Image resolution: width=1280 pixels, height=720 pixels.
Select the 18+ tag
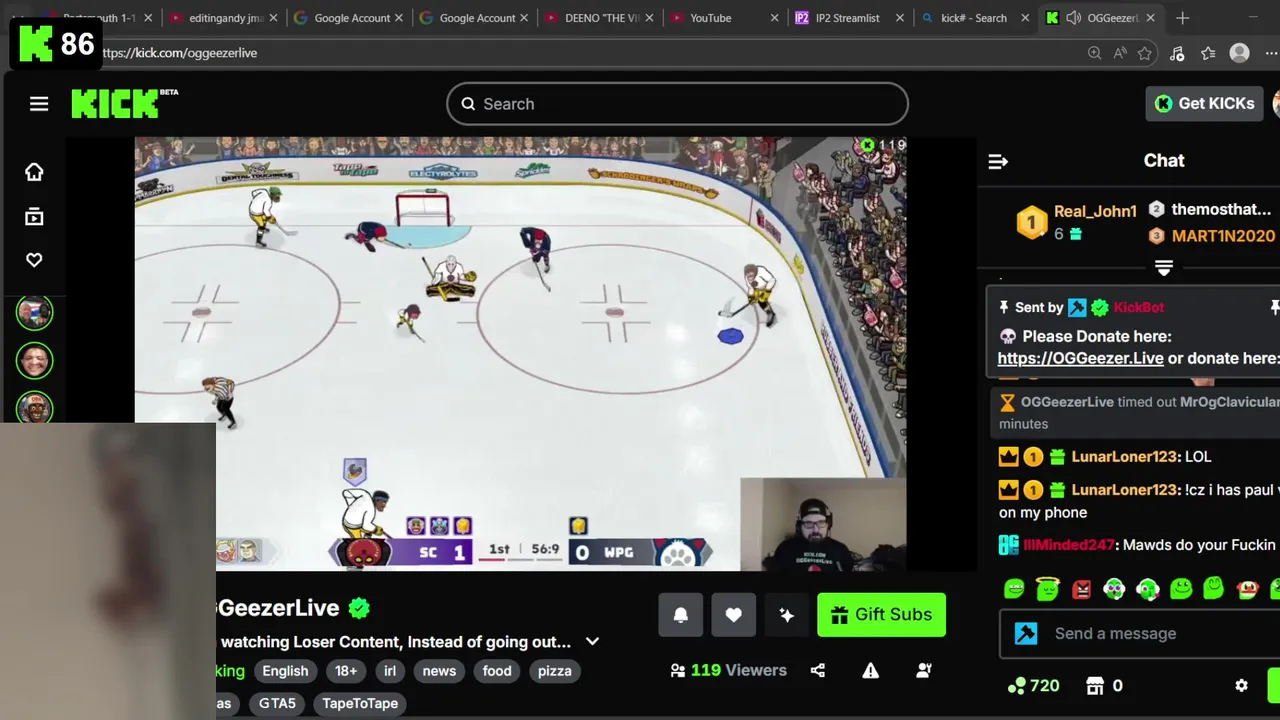(346, 671)
